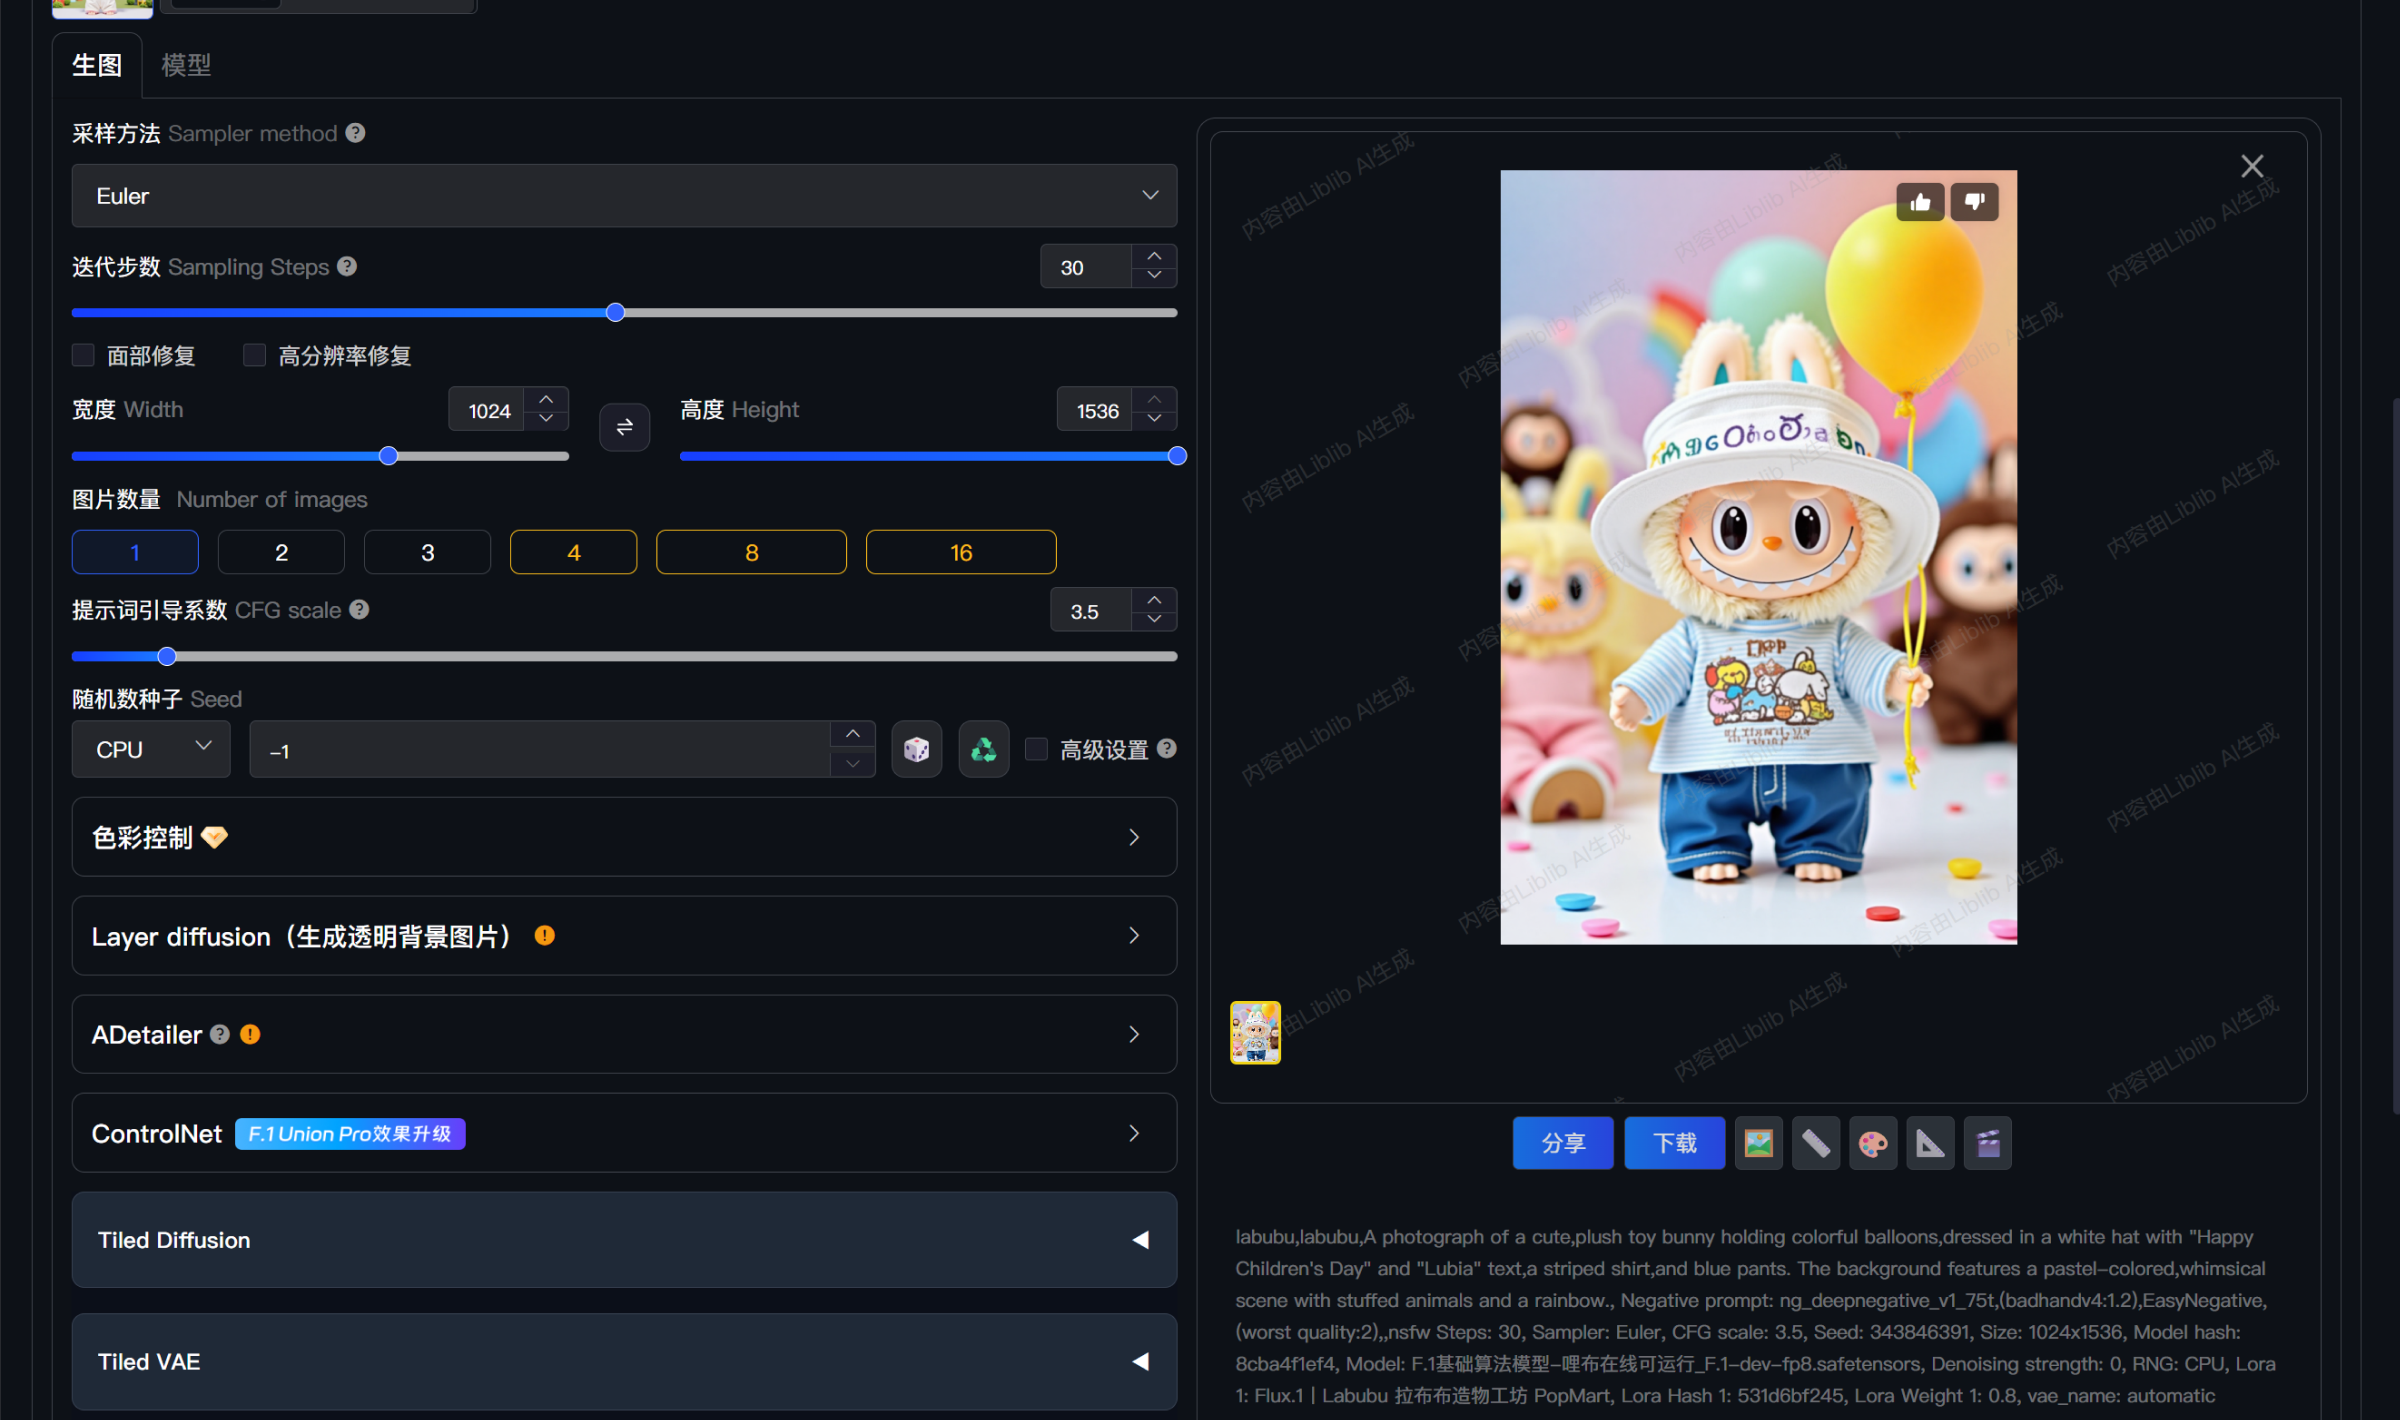Click the Sampling Steps slider handle

616,313
